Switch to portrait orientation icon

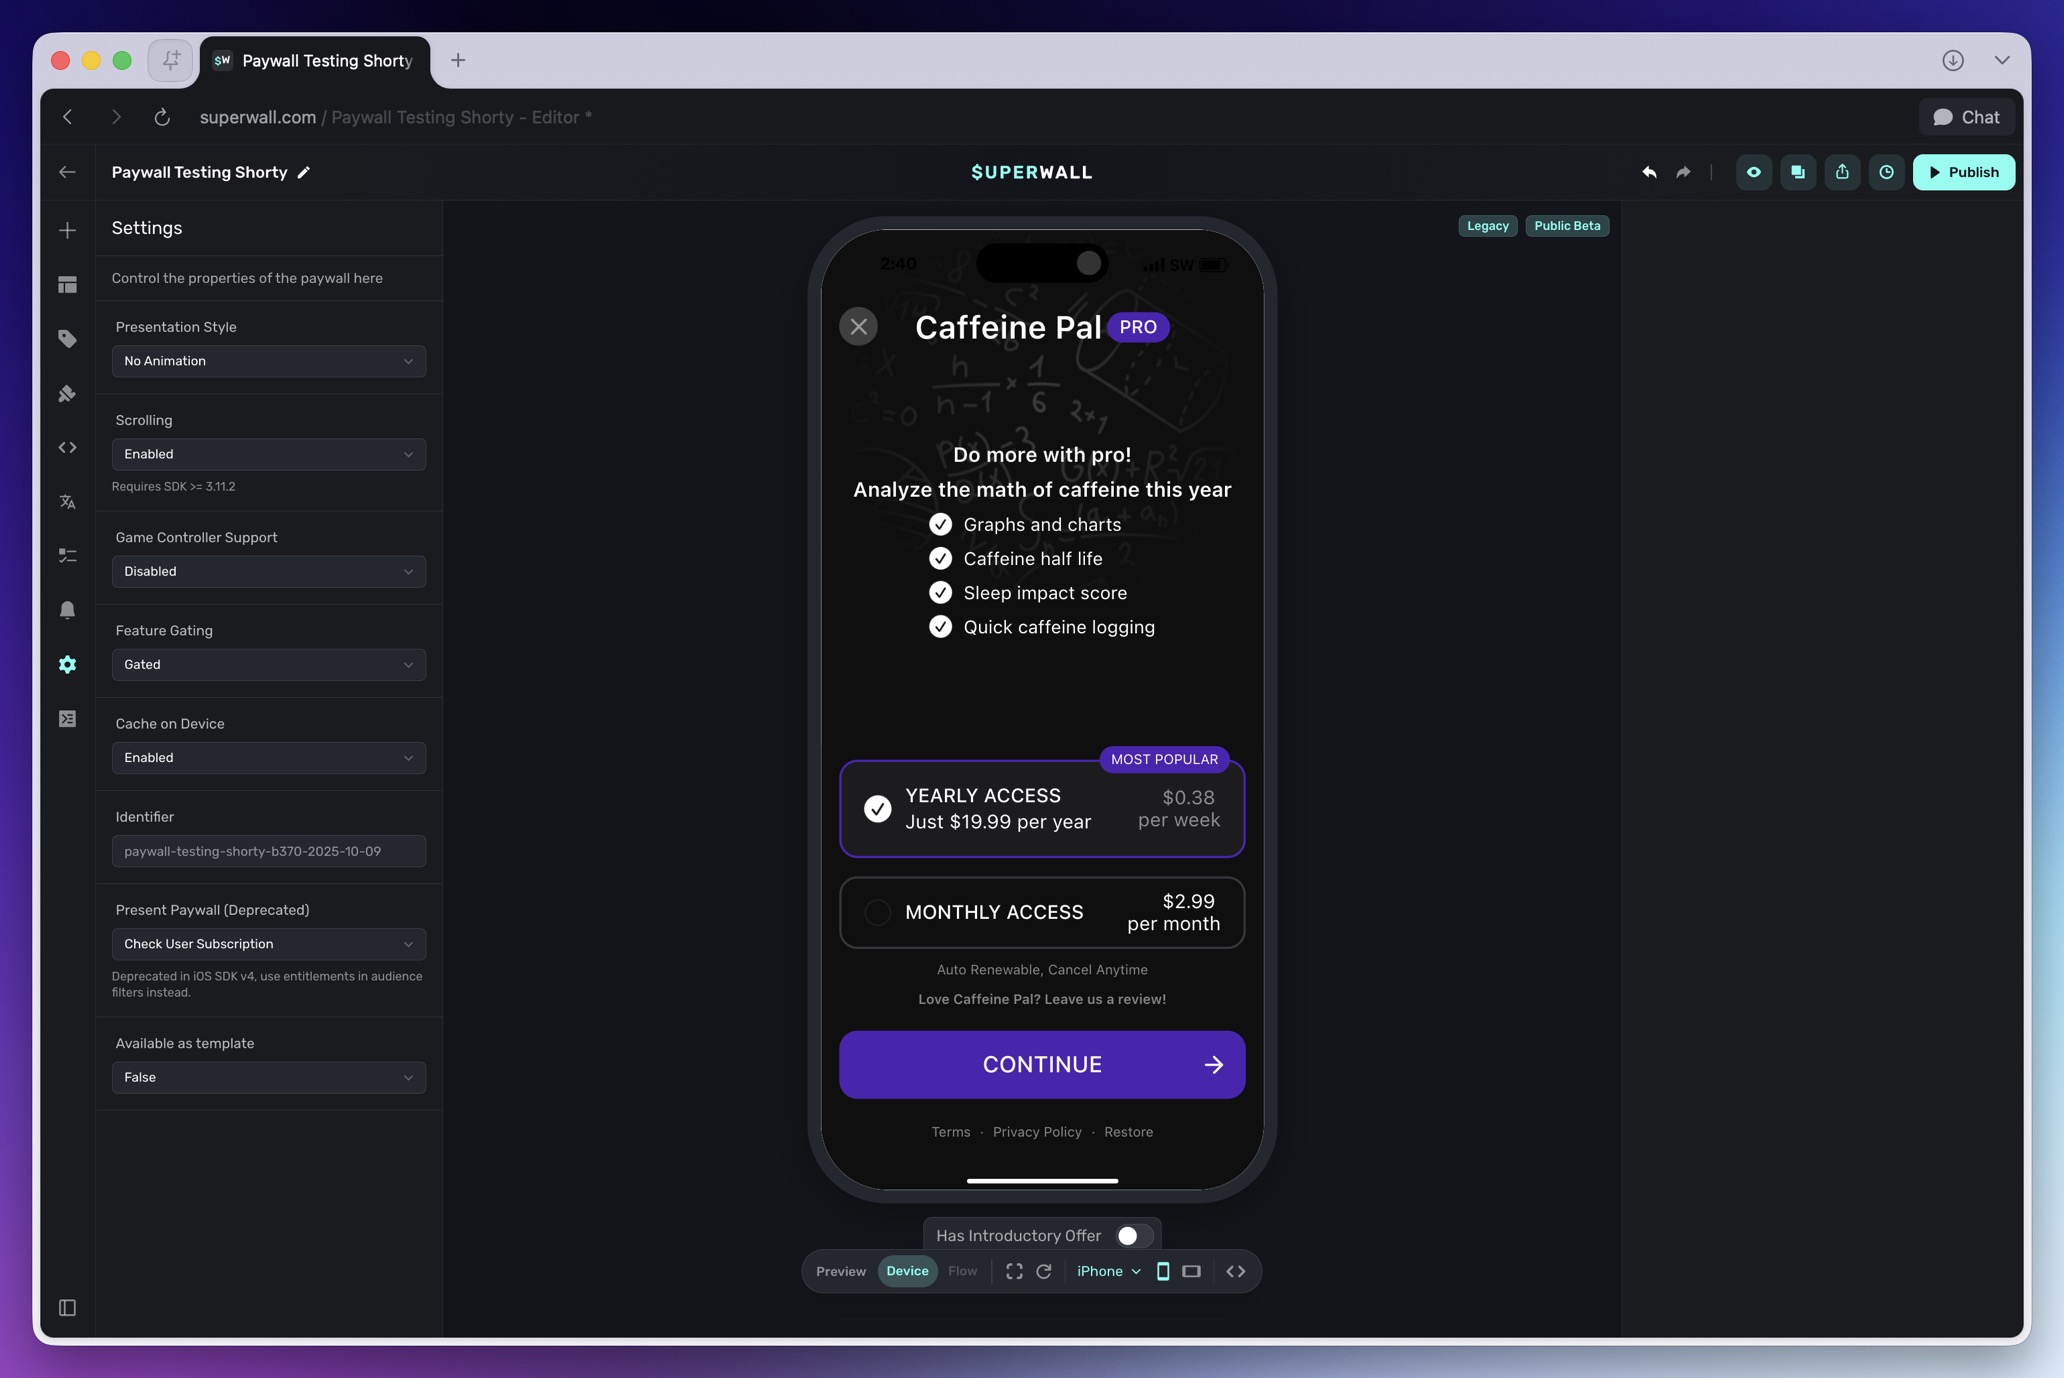(1163, 1271)
